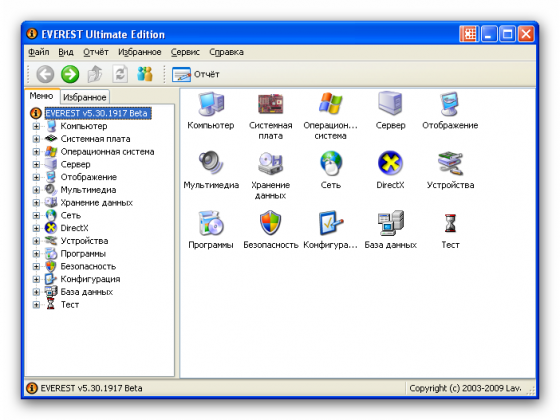Expand the База данных tree node
Screen dimensions: 560x420
point(36,292)
